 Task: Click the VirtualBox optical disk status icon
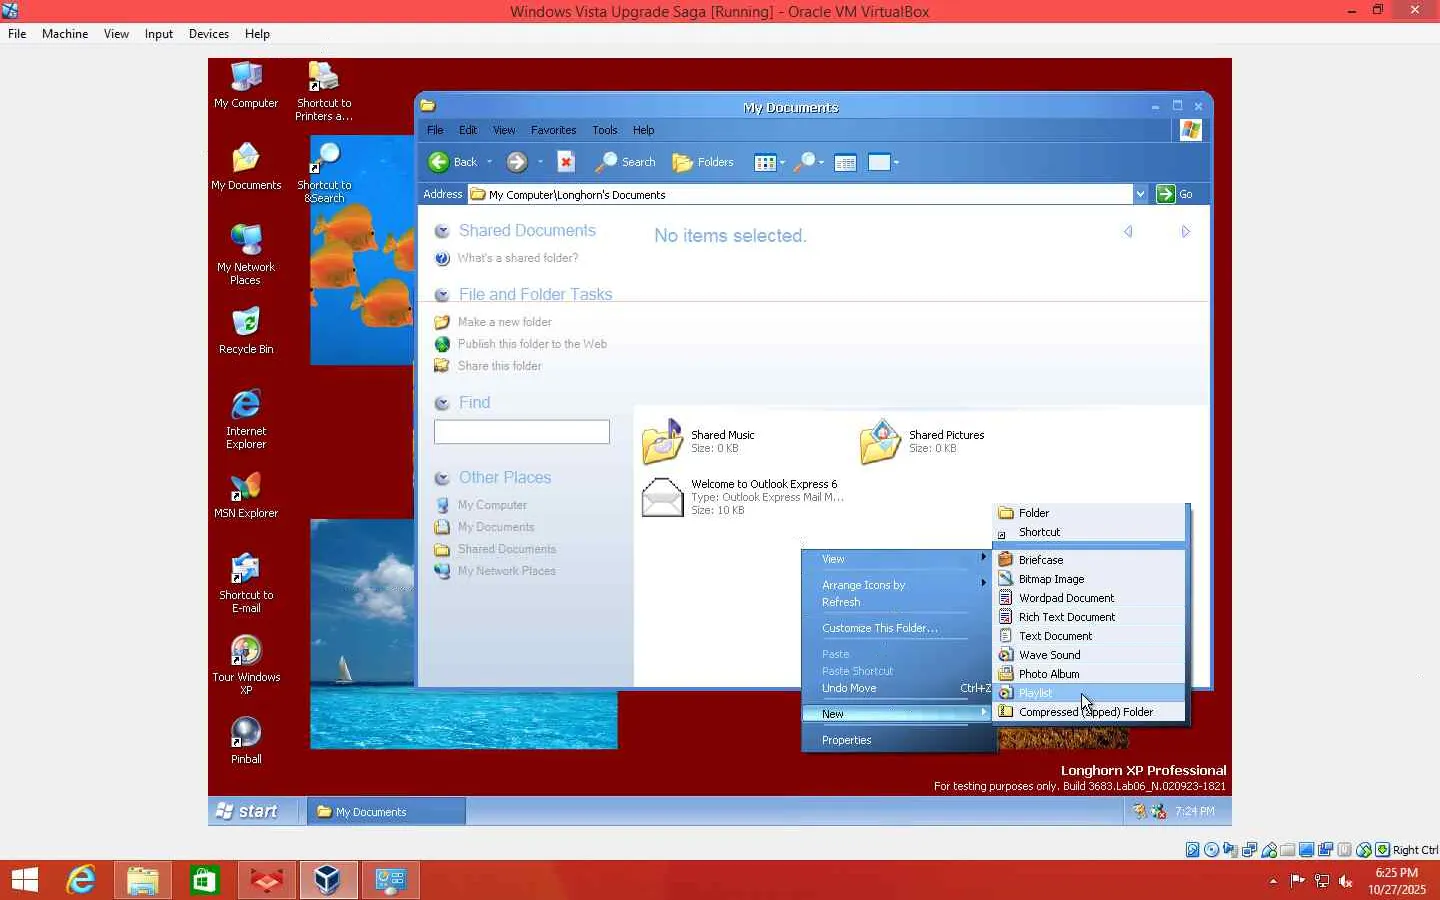click(1212, 850)
